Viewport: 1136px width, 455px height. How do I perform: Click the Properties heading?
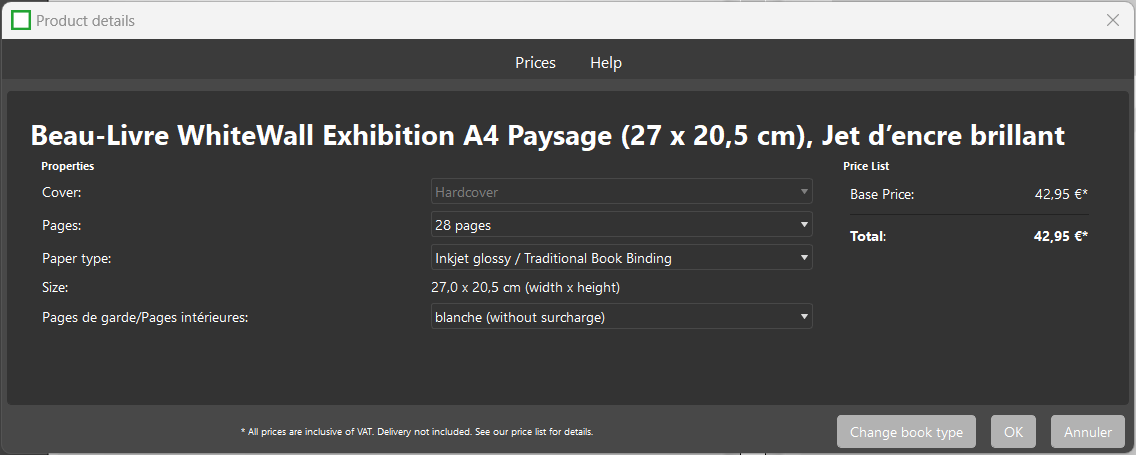pos(67,167)
